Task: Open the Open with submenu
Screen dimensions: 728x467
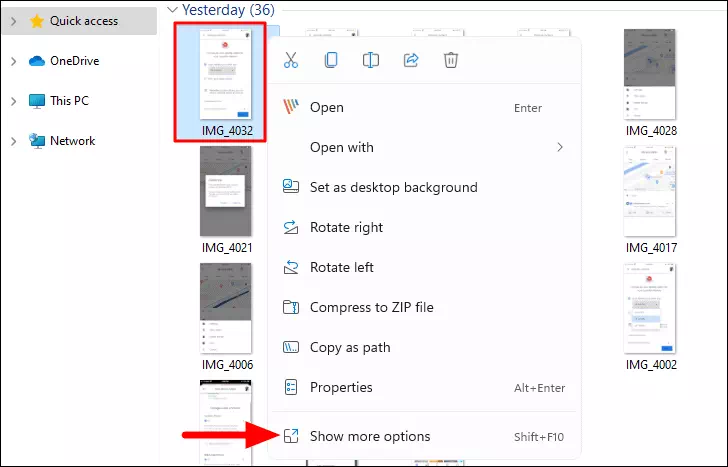Action: 423,147
